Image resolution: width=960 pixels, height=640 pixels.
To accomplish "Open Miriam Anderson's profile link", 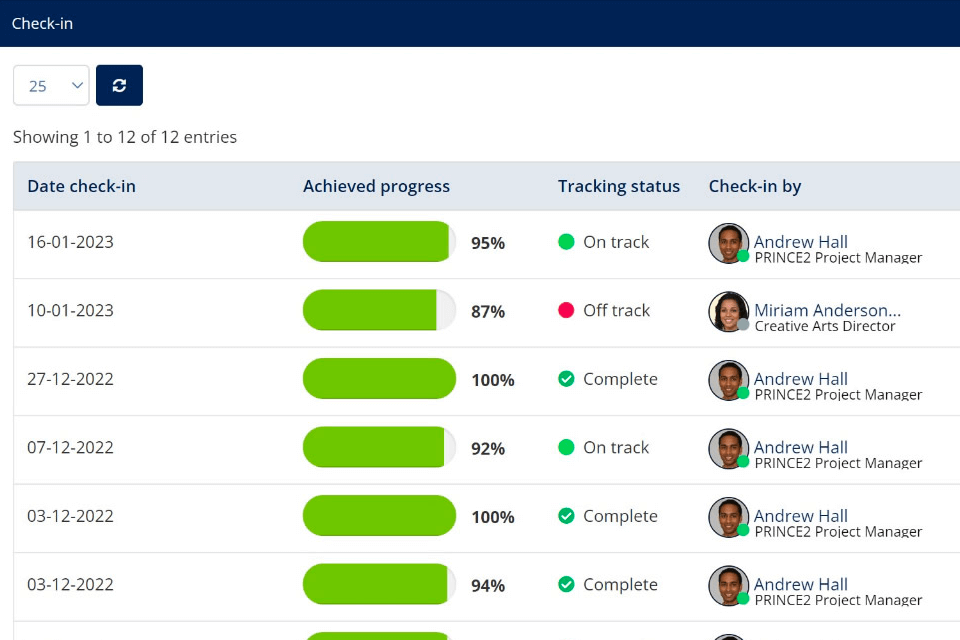I will tap(827, 310).
